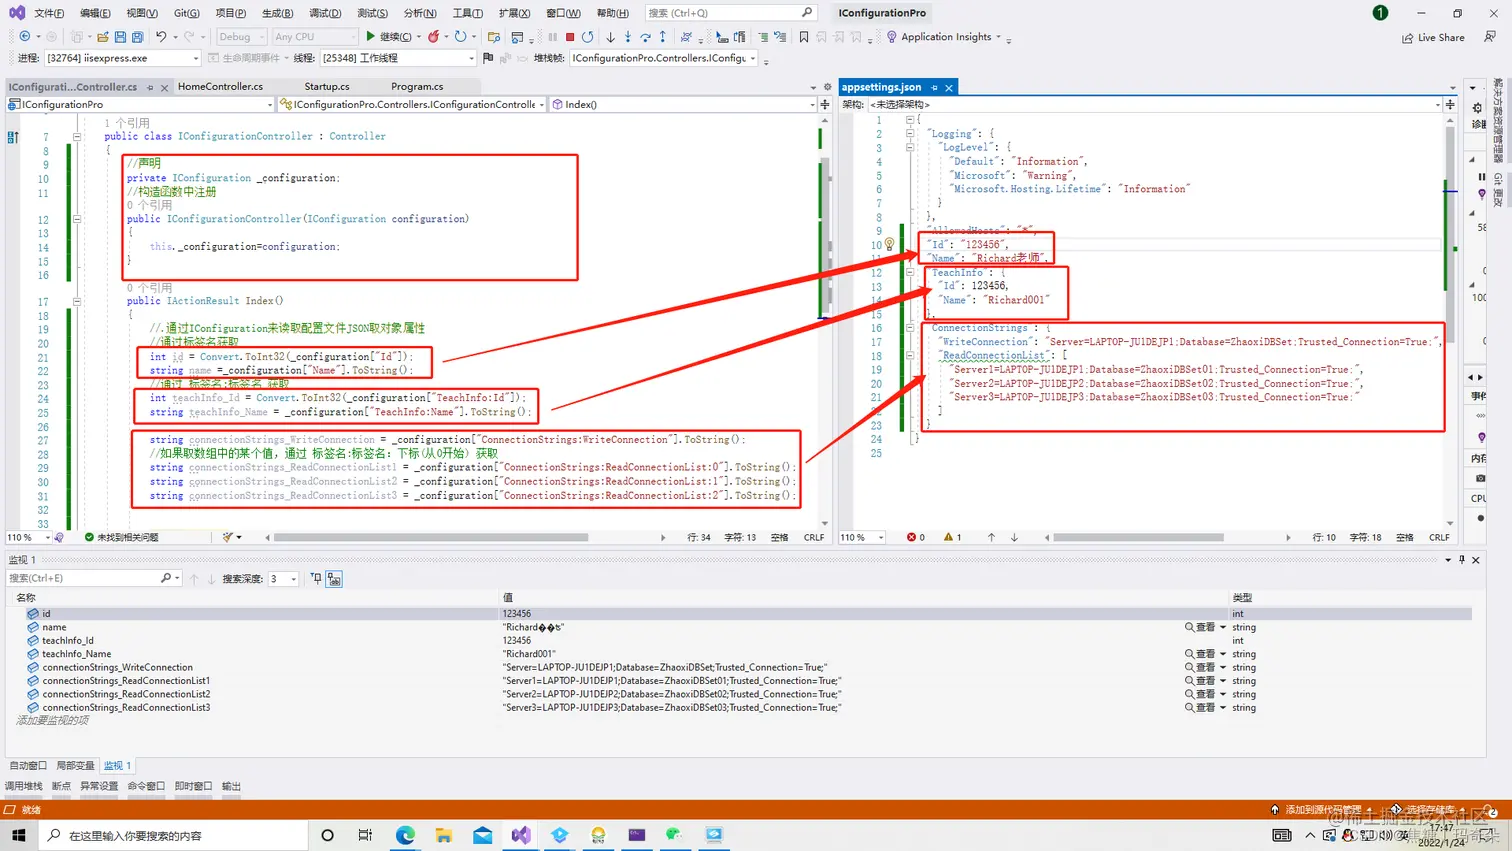
Task: Toggle pin on the IConfigurationController.cs tab
Action: [150, 88]
